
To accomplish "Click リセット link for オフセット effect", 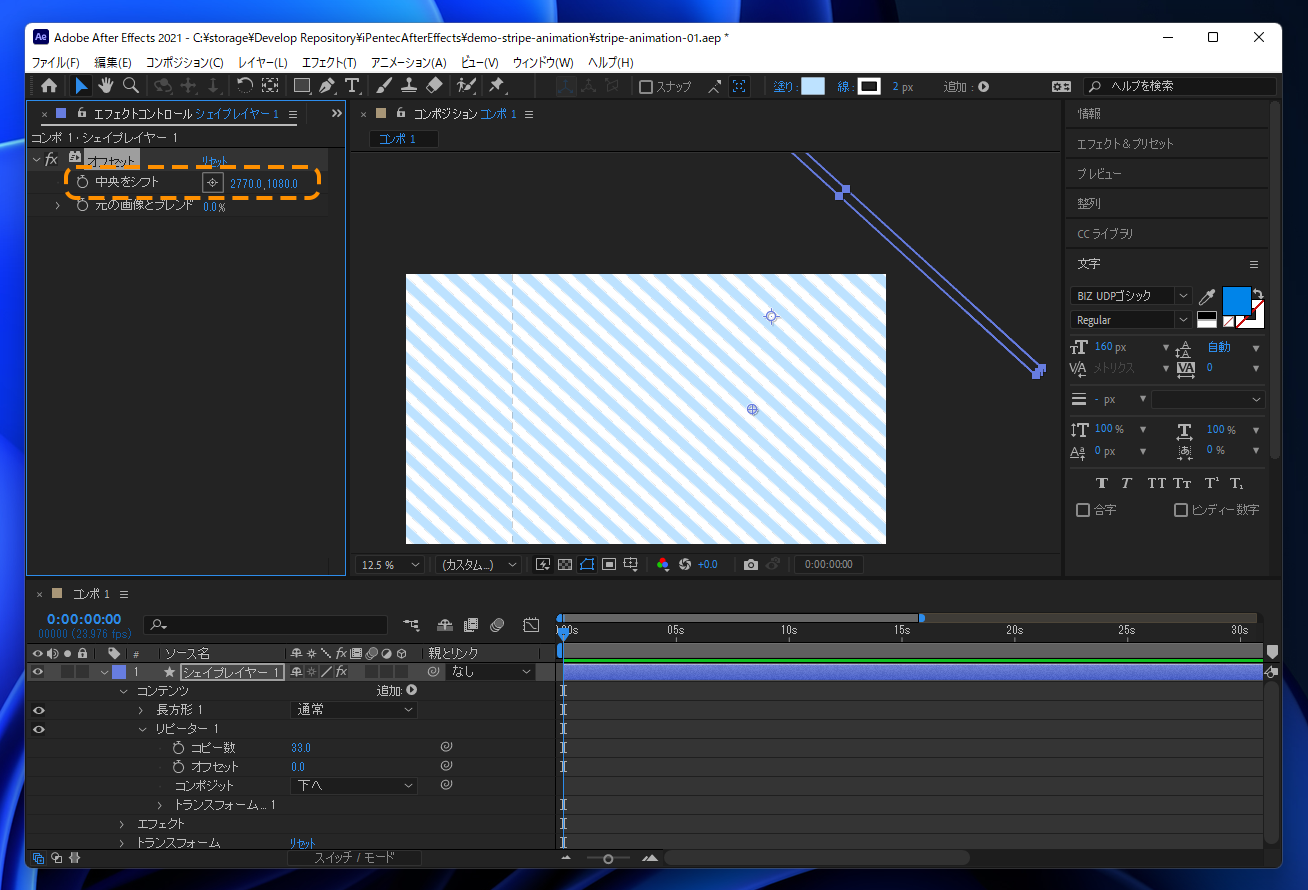I will point(214,161).
